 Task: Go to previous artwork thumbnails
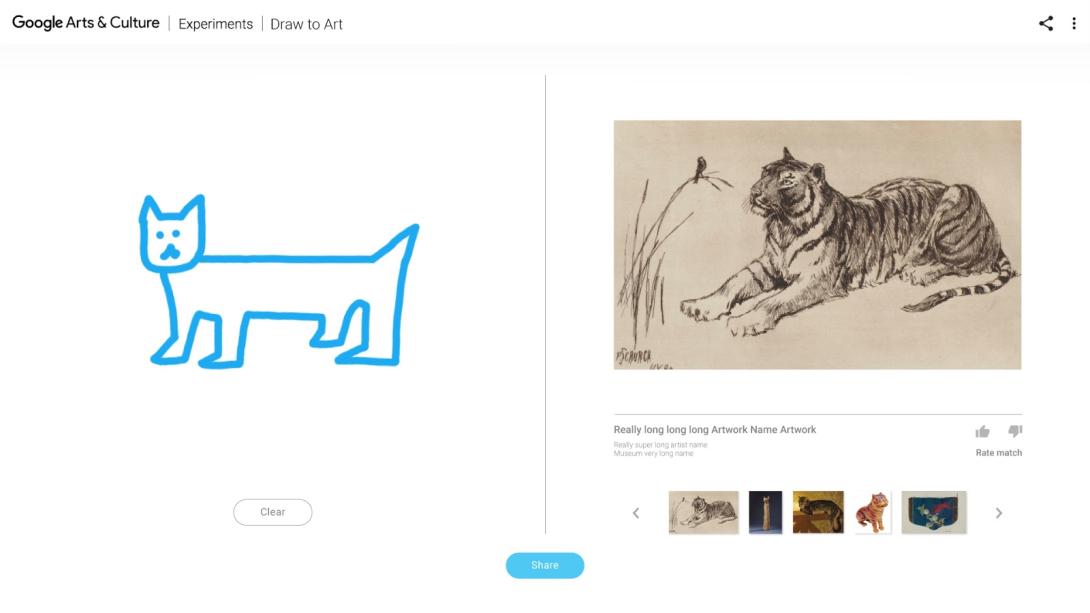(x=635, y=513)
